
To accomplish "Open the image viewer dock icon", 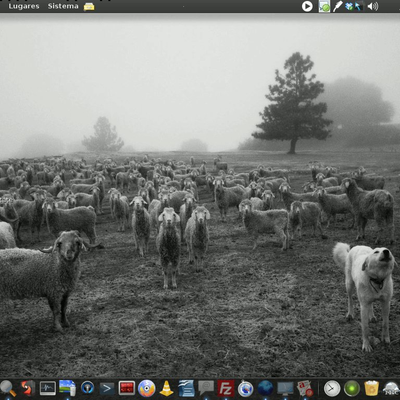I will coord(67,388).
